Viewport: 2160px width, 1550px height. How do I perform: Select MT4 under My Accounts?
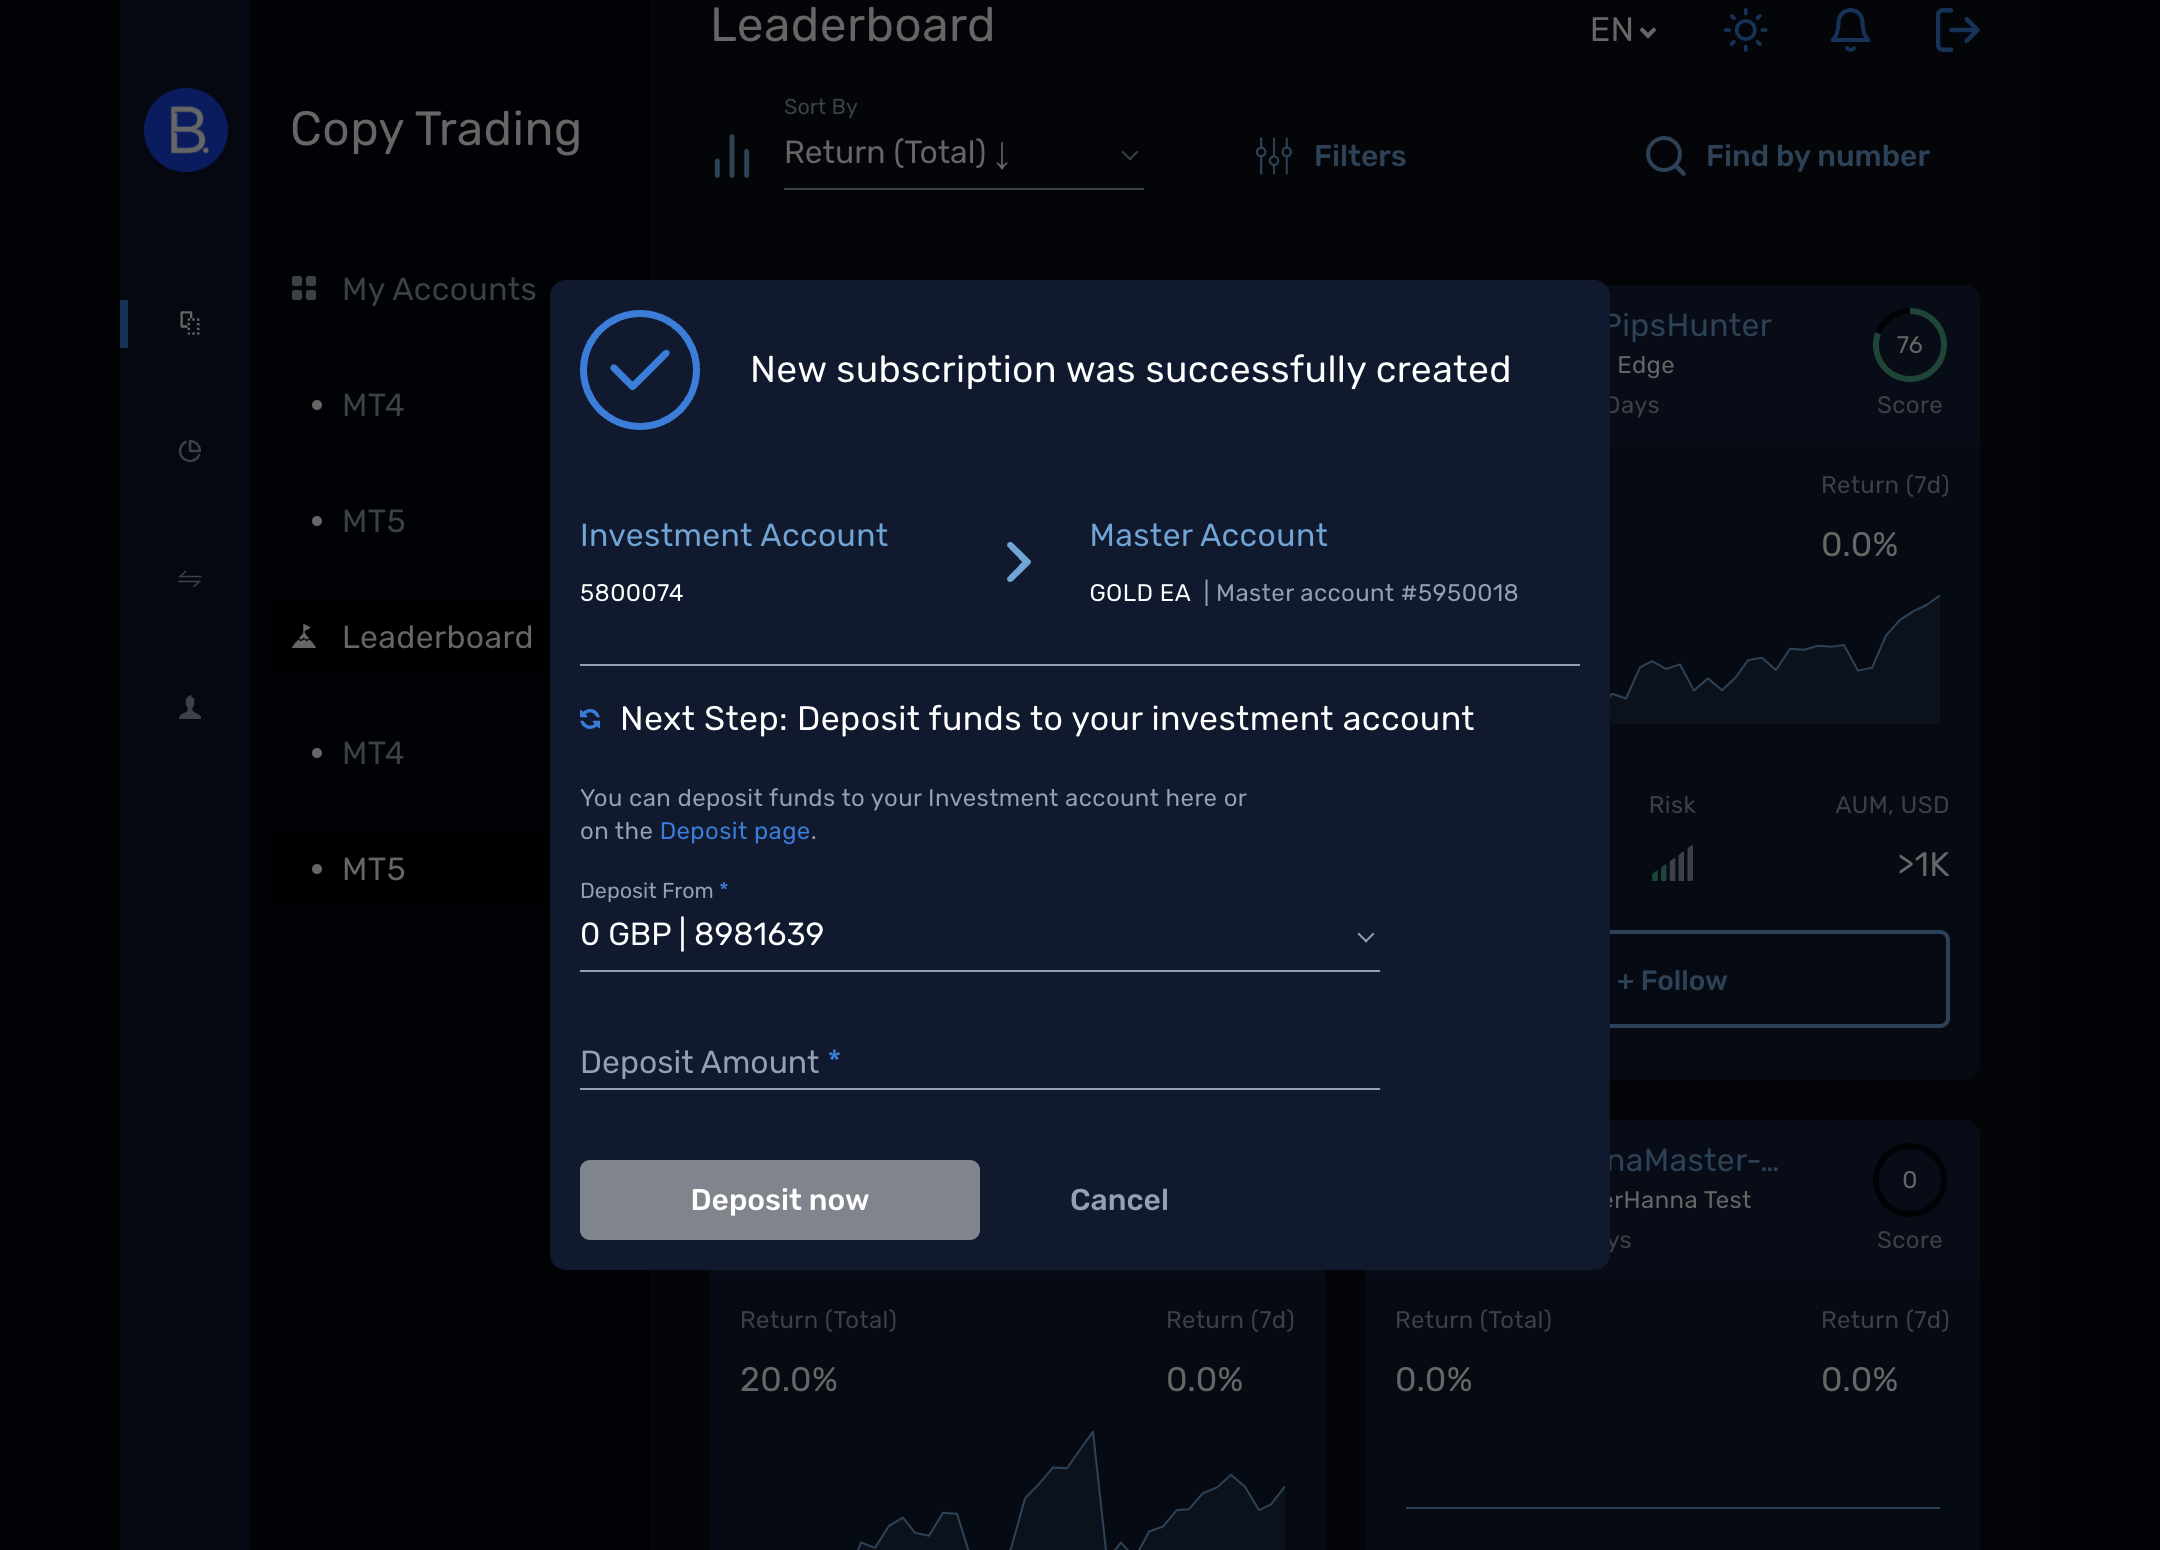pyautogui.click(x=373, y=405)
